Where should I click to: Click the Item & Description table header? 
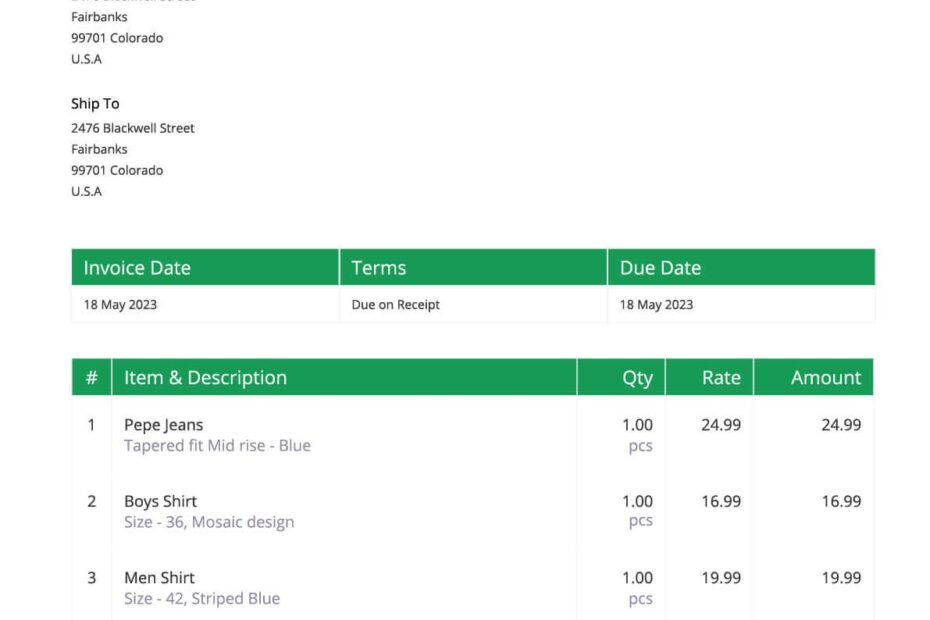tap(205, 377)
